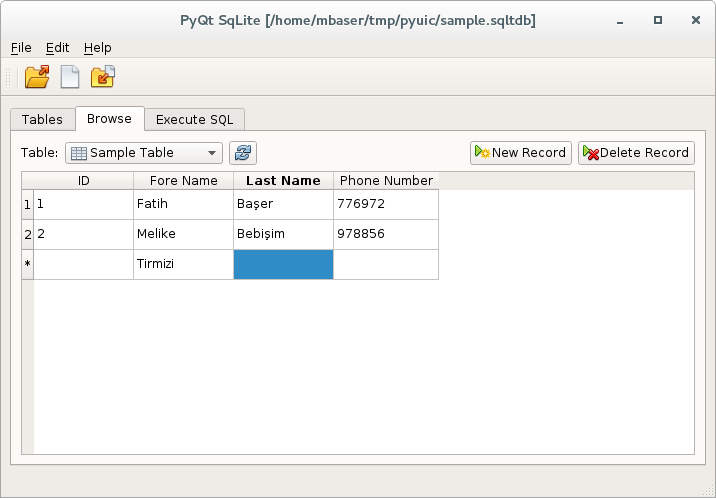This screenshot has width=716, height=498.
Task: Select phone number 776972
Action: (x=386, y=204)
